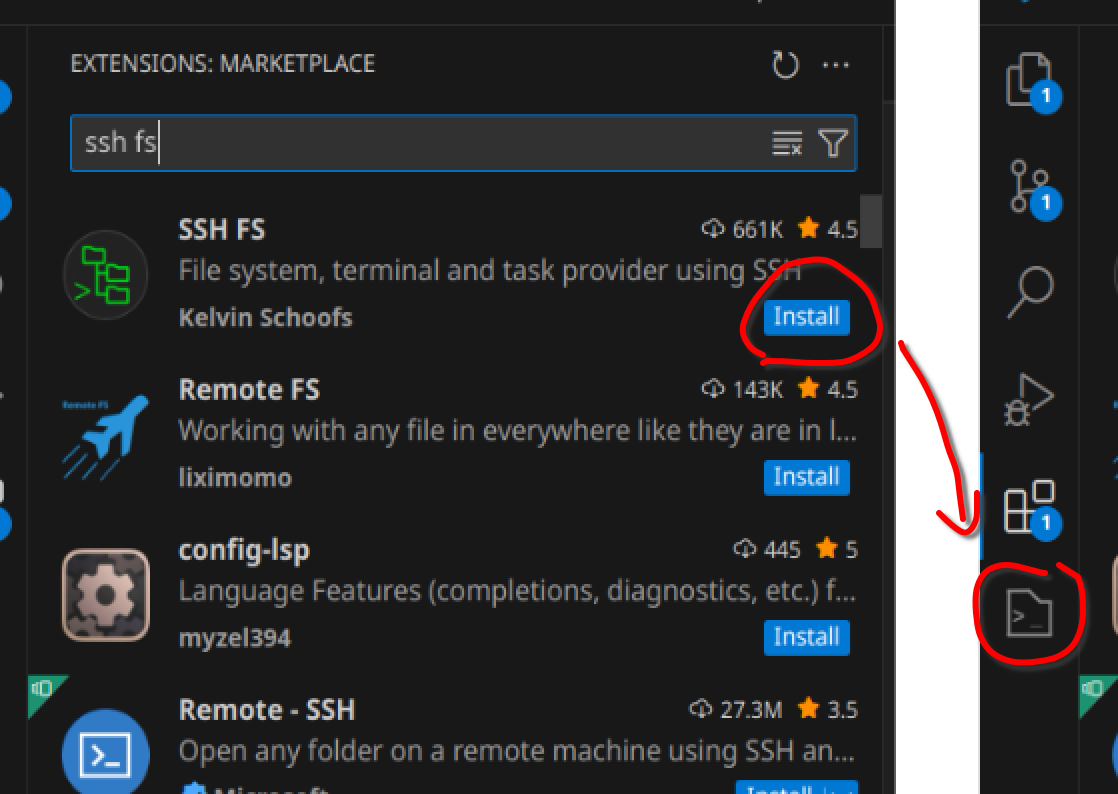Open Search in the activity bar

pyautogui.click(x=1031, y=292)
